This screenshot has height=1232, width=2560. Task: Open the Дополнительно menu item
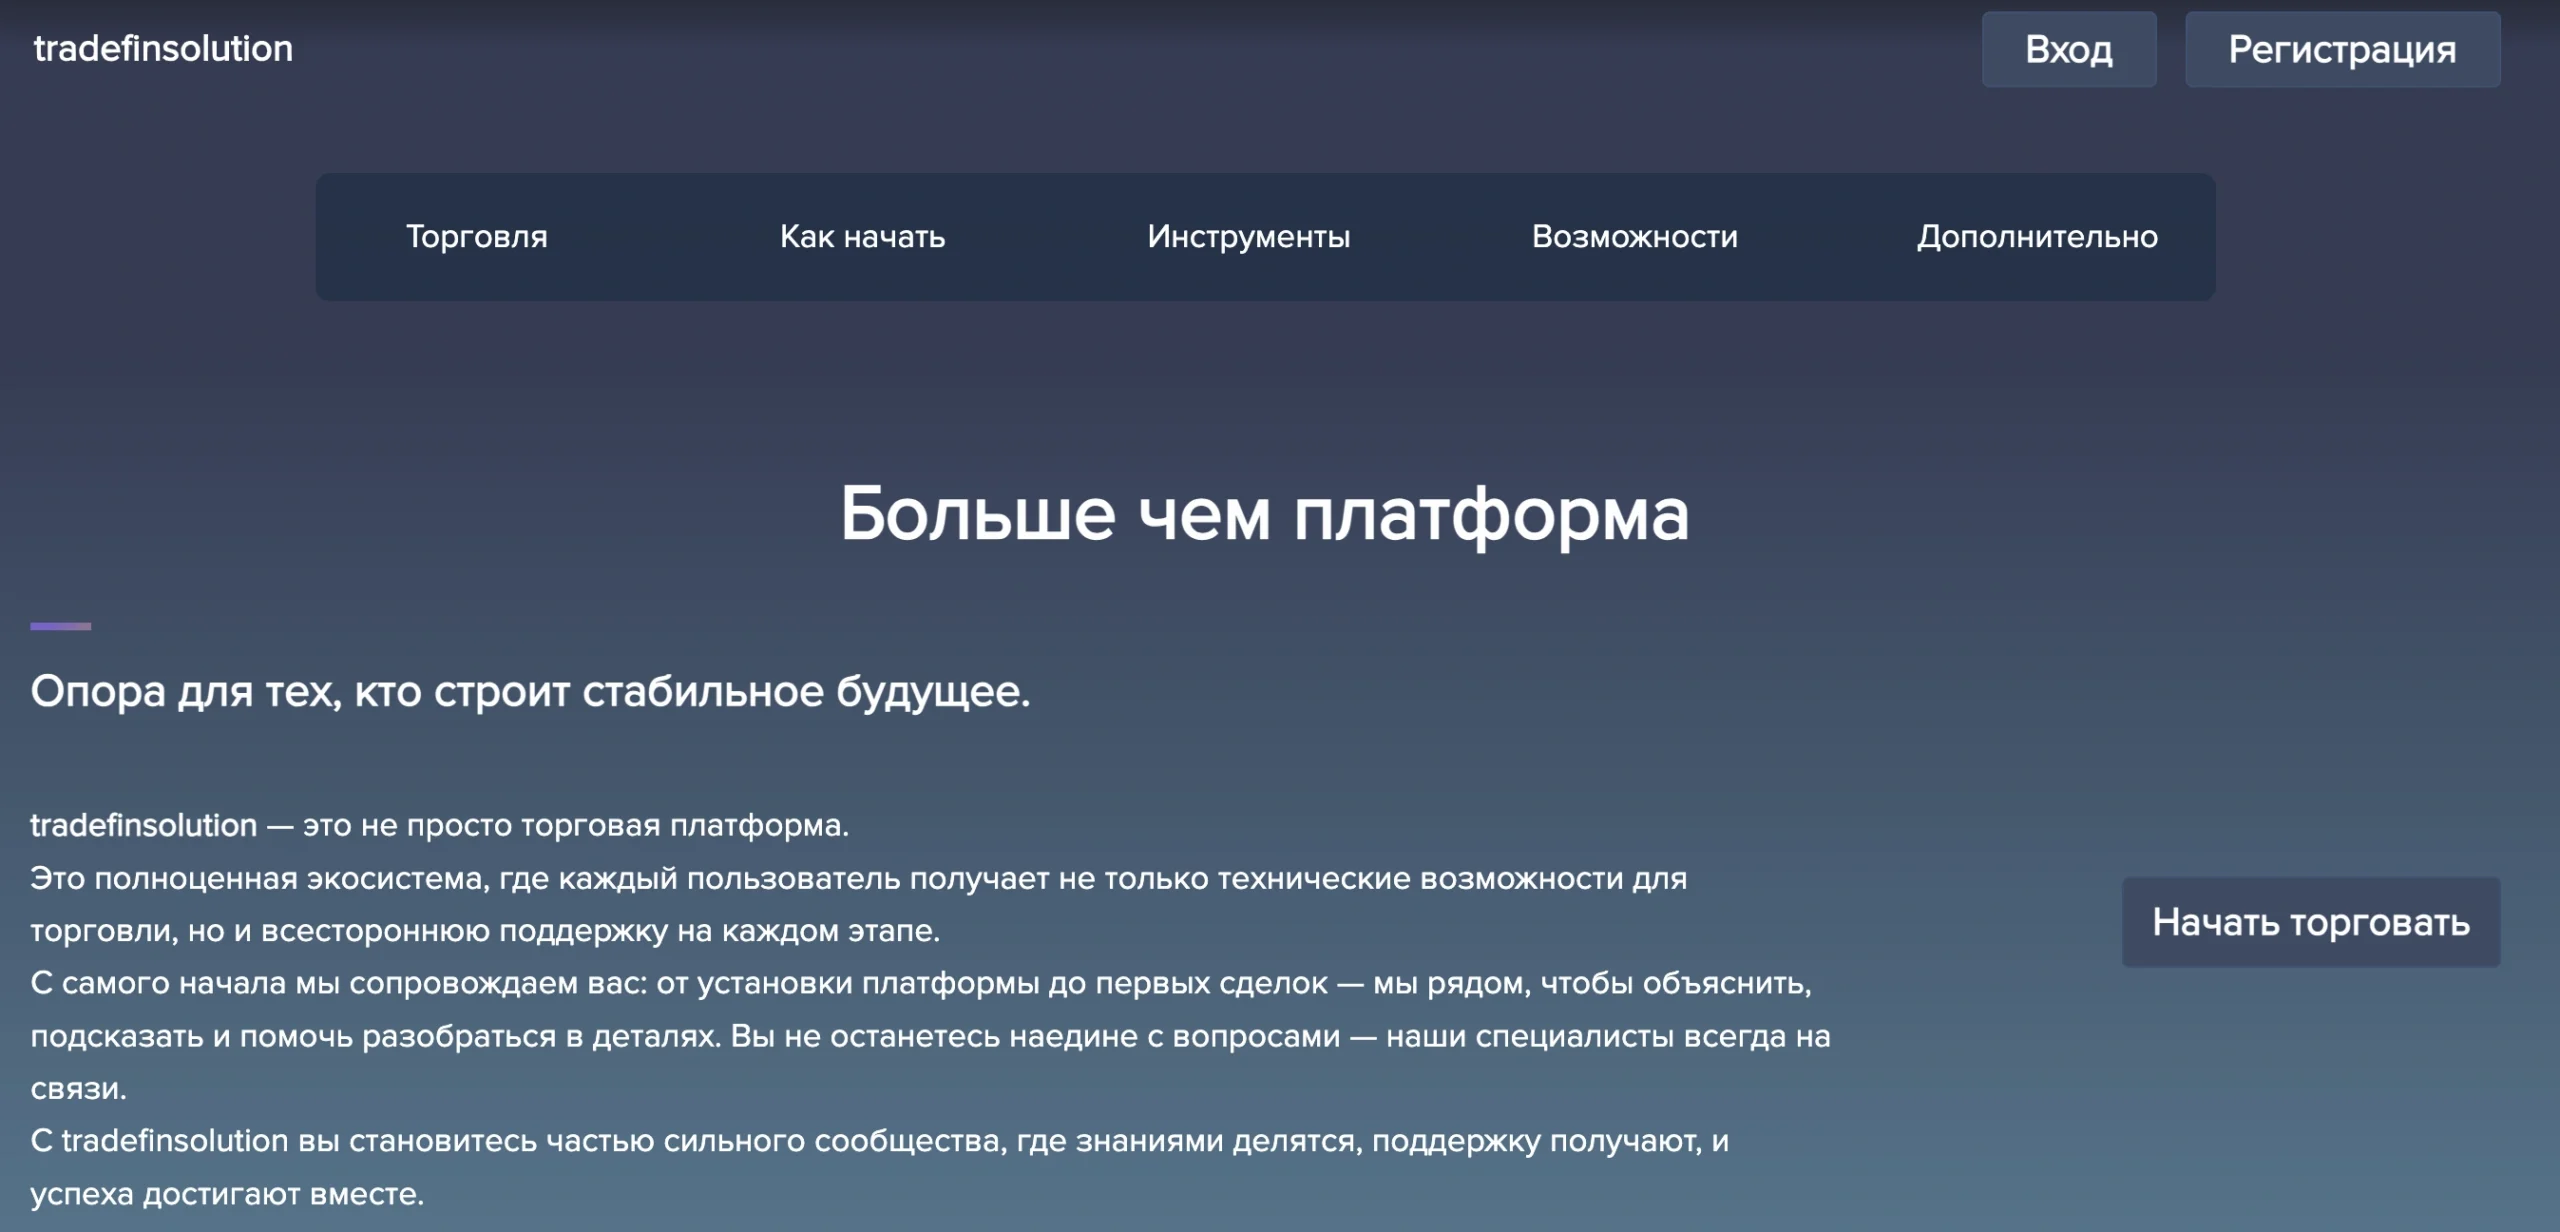point(2036,236)
